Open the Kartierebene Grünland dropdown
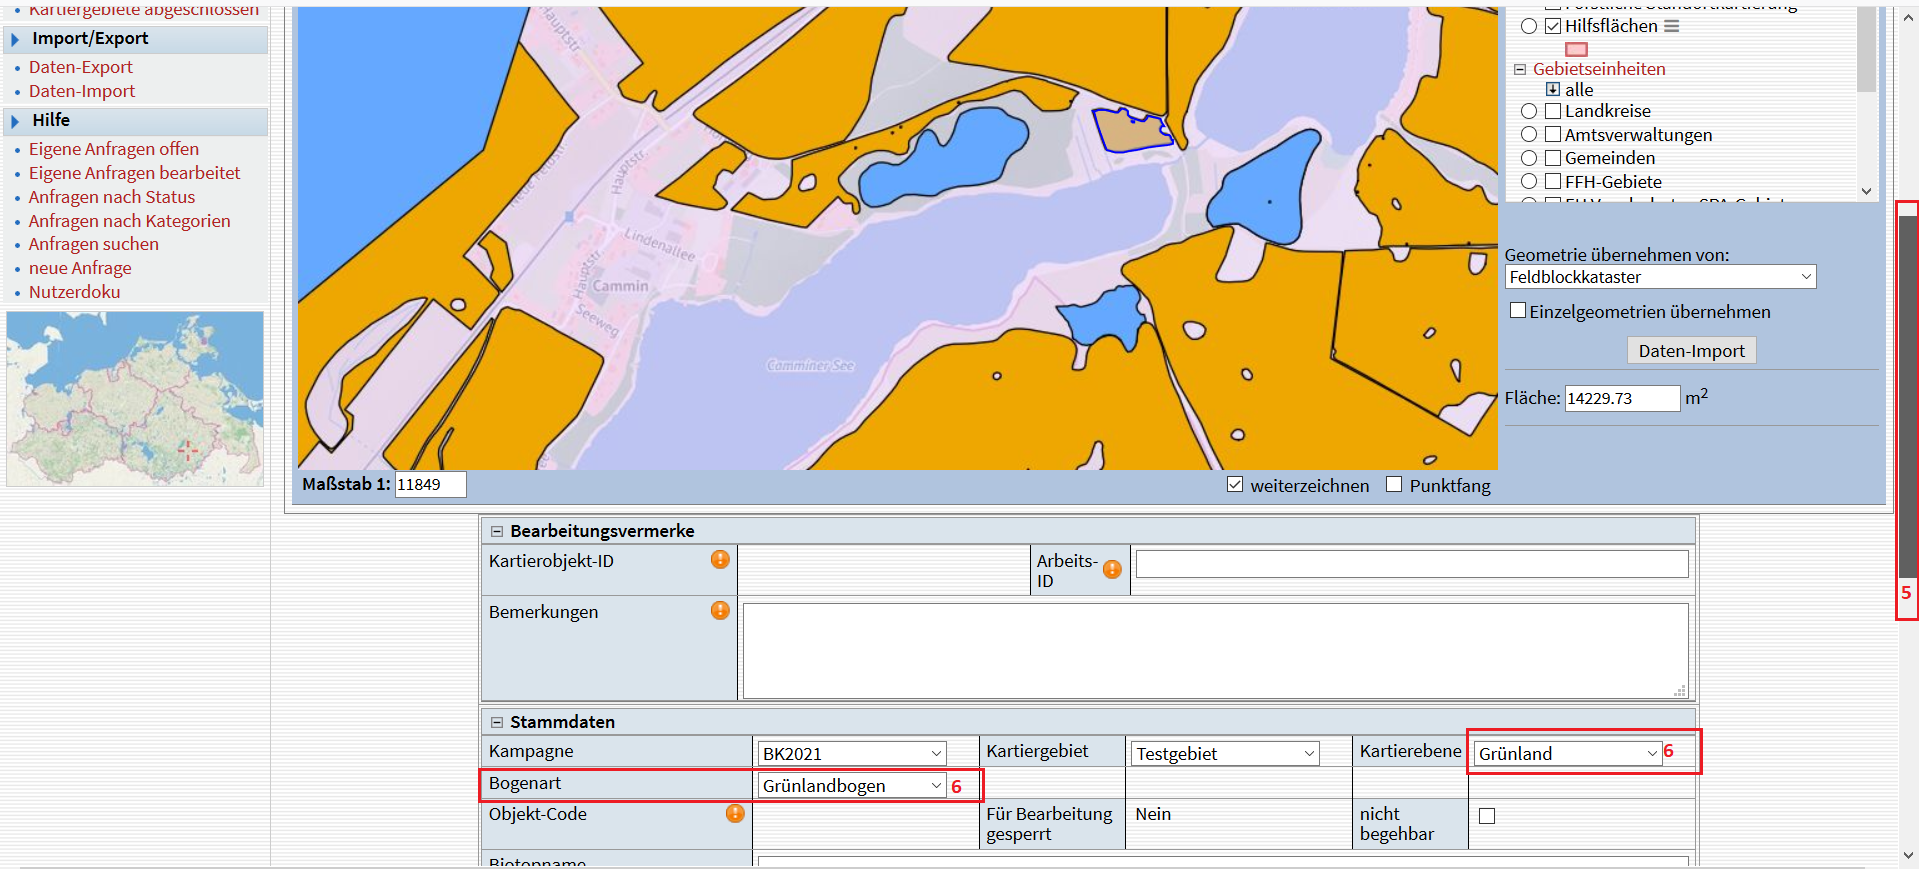The height and width of the screenshot is (869, 1919). click(1567, 754)
